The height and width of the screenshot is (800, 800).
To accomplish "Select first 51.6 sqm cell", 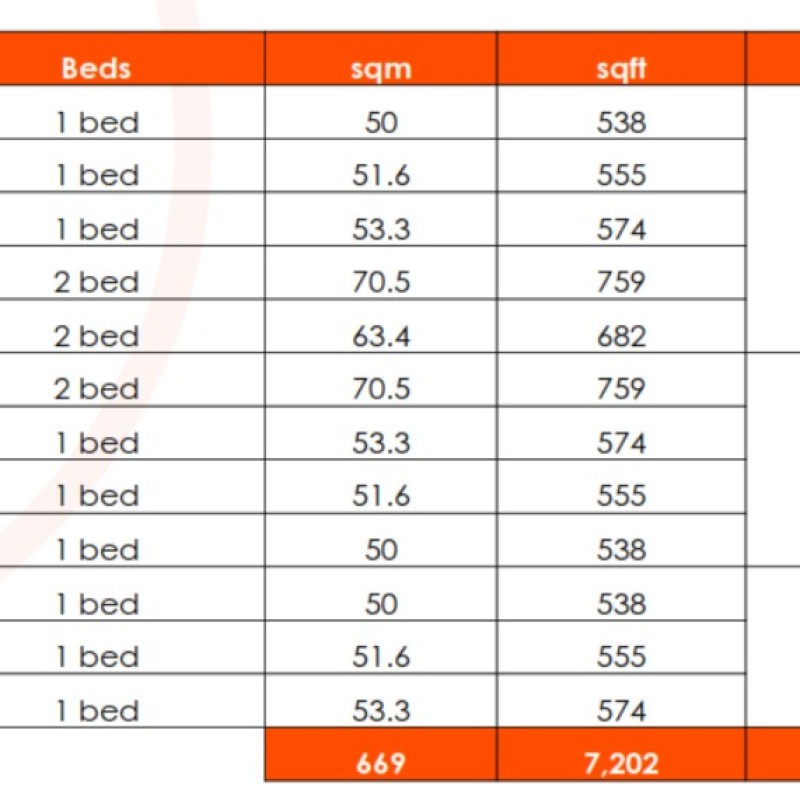I will [x=381, y=166].
